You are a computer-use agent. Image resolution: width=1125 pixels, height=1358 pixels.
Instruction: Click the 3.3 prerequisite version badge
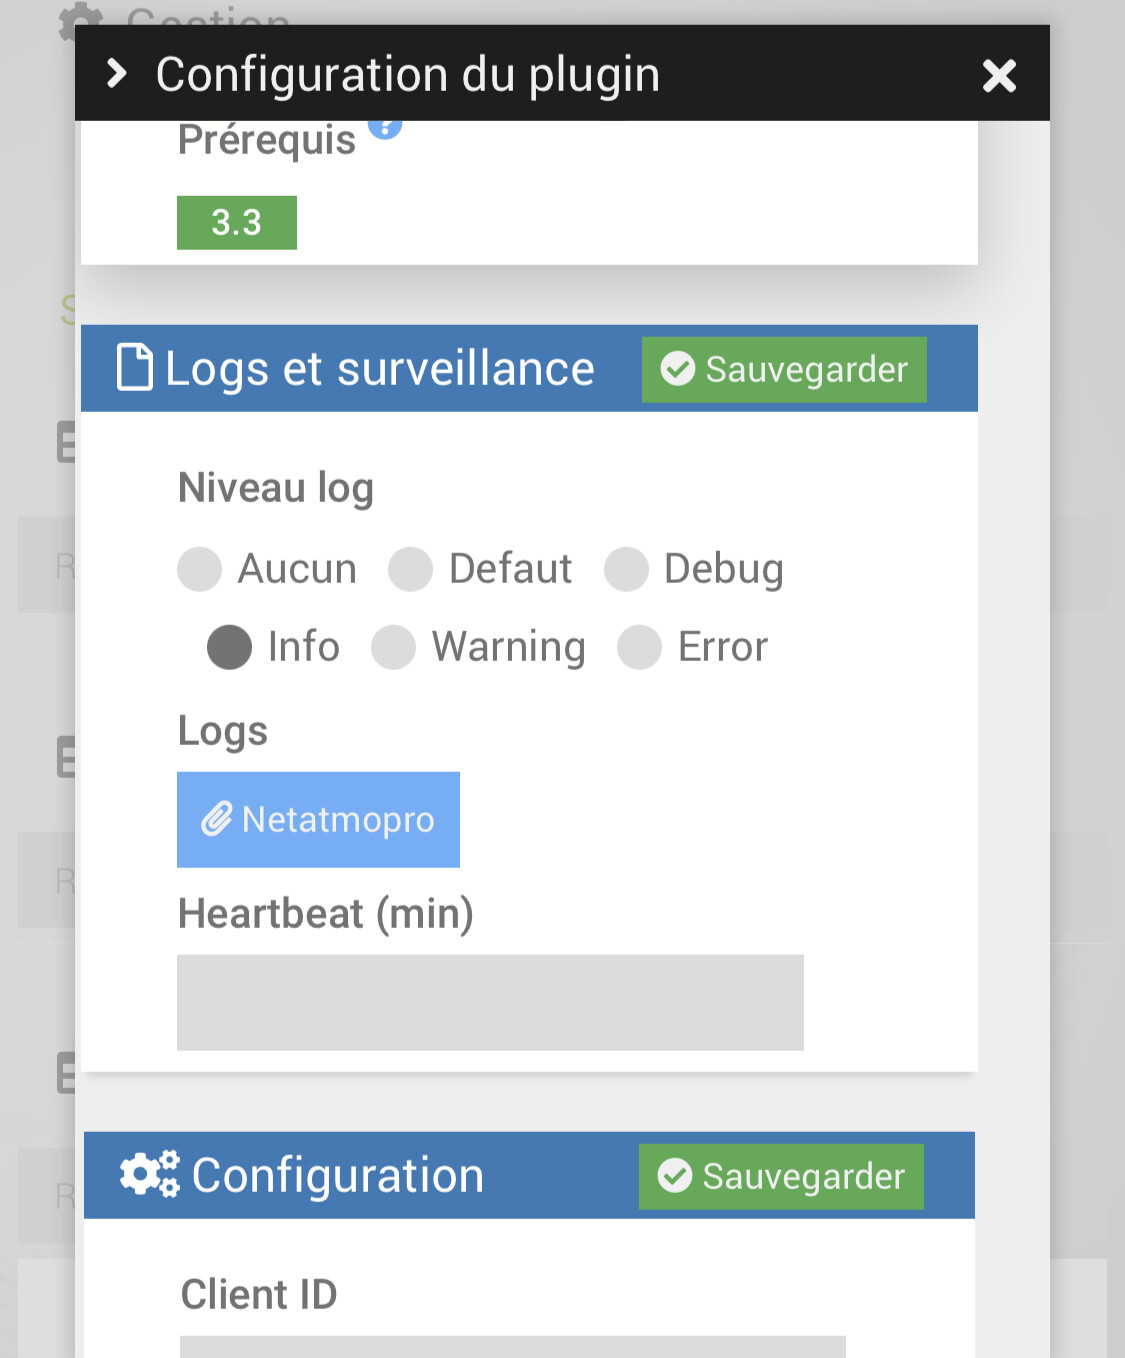pyautogui.click(x=237, y=222)
